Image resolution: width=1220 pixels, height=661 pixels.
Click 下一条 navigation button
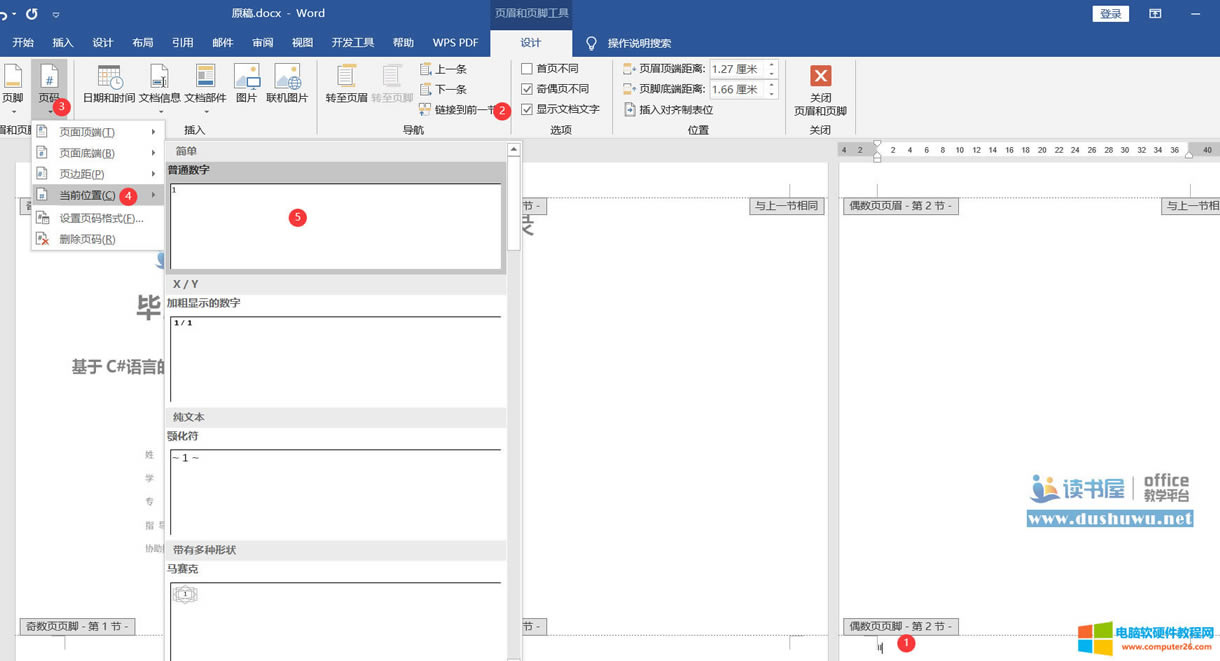(444, 89)
